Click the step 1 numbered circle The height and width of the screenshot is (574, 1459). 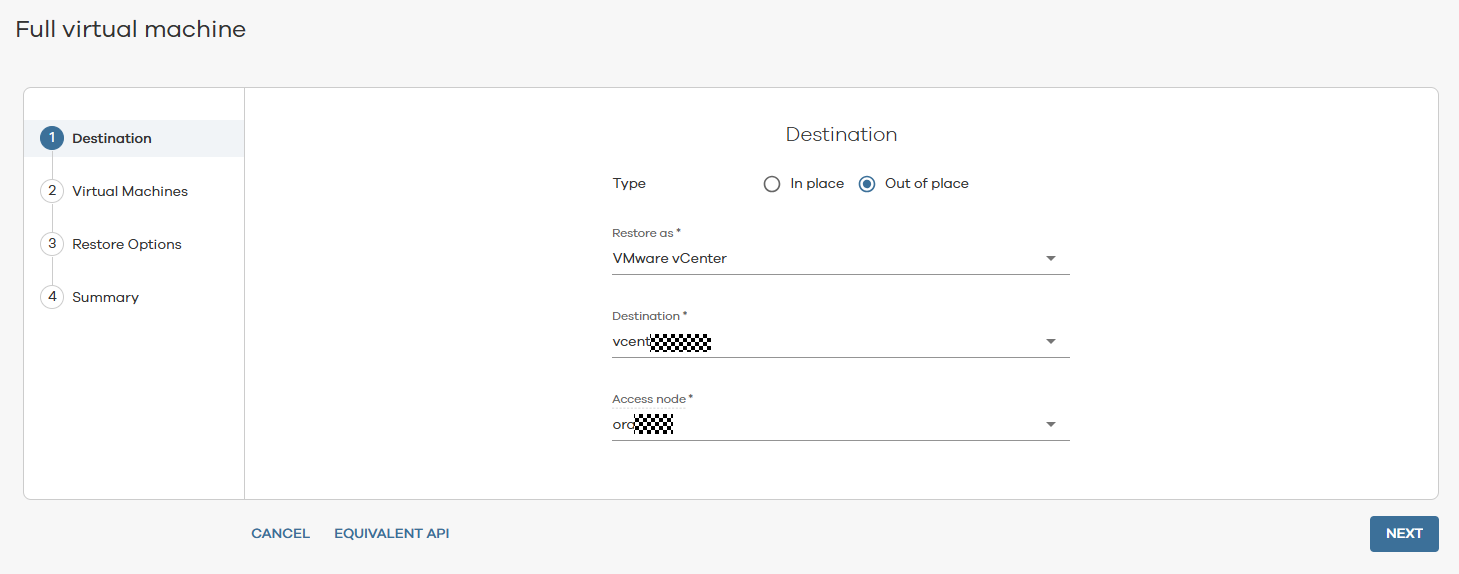[x=52, y=138]
